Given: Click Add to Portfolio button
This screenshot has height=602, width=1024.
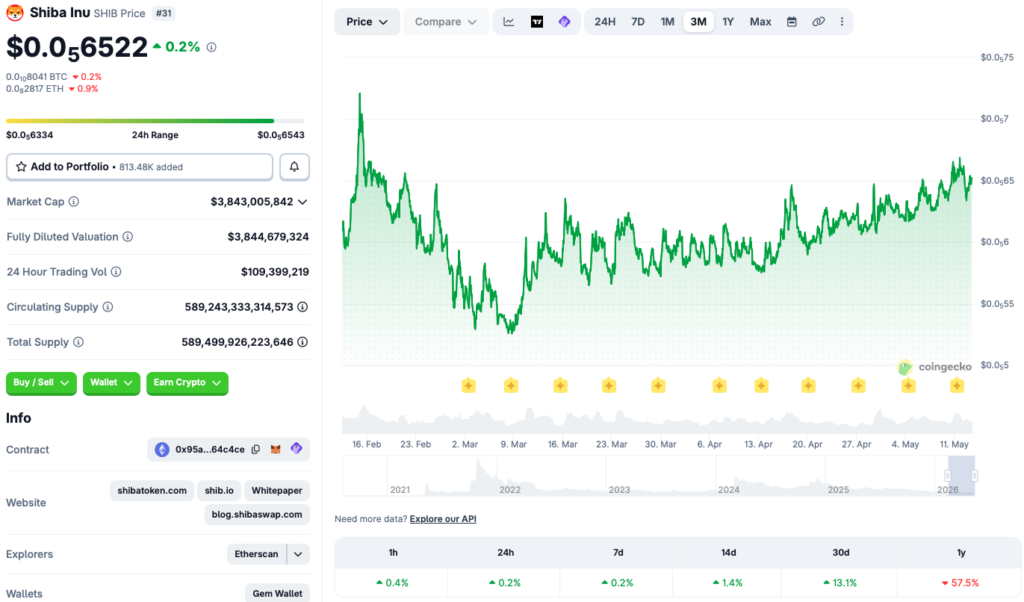Looking at the screenshot, I should point(139,166).
